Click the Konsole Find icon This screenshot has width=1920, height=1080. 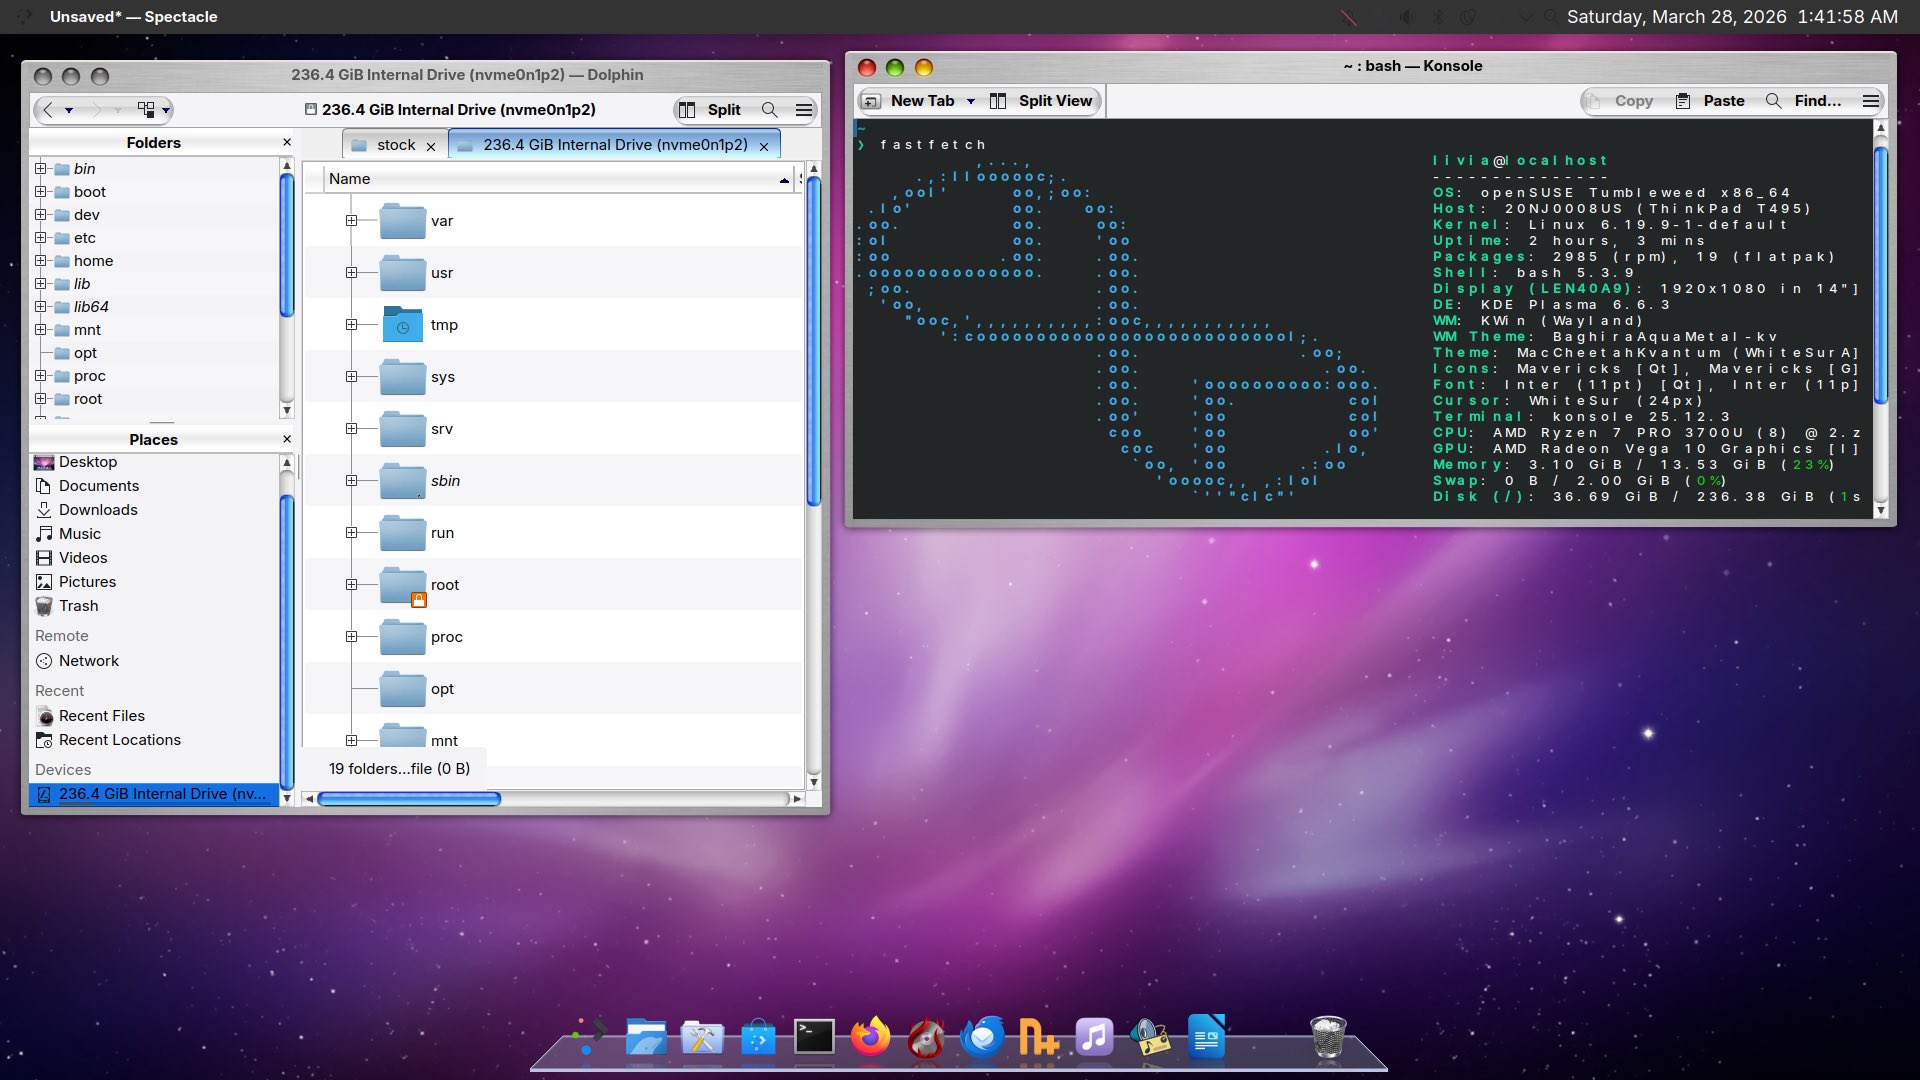pos(1773,101)
